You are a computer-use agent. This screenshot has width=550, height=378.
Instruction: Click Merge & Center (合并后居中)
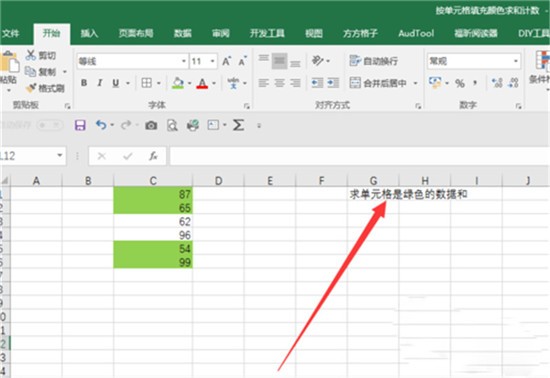378,83
